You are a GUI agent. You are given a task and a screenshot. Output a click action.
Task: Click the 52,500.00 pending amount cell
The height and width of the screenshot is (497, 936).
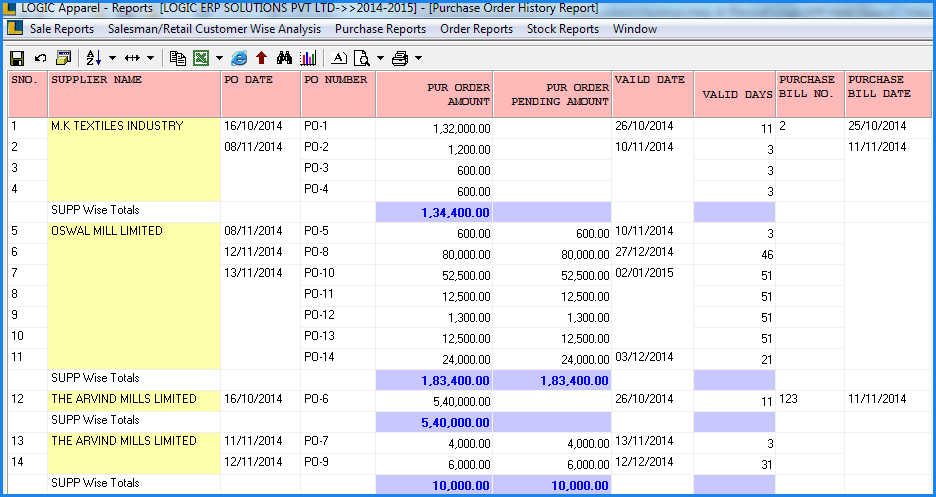(553, 276)
